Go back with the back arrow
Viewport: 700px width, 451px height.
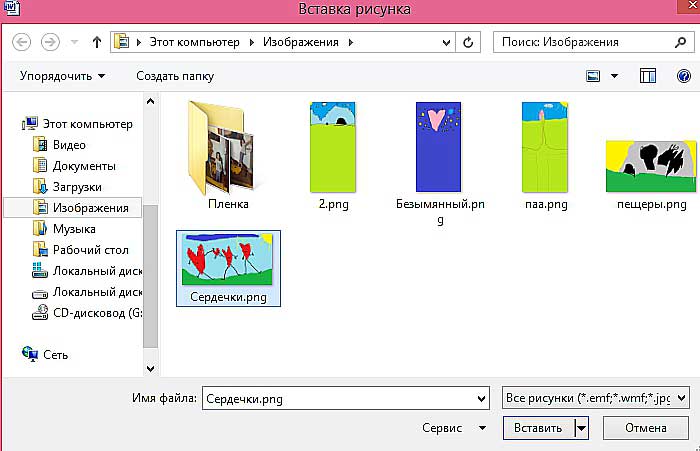(x=21, y=42)
